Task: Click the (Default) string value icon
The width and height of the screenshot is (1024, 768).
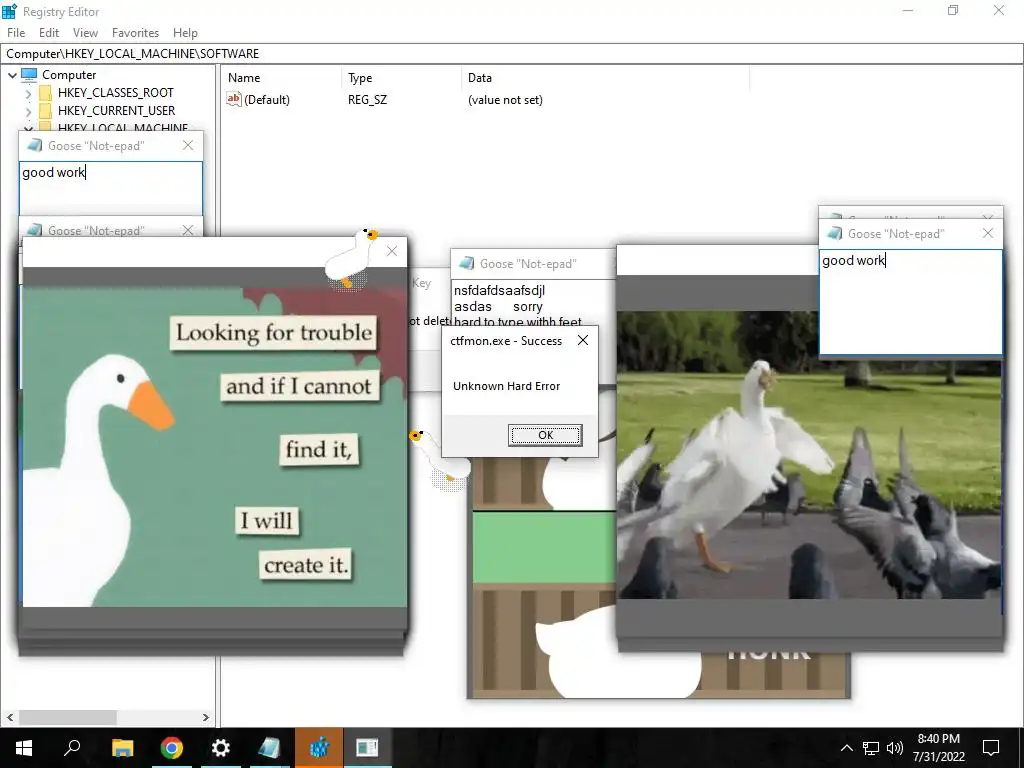Action: coord(233,99)
